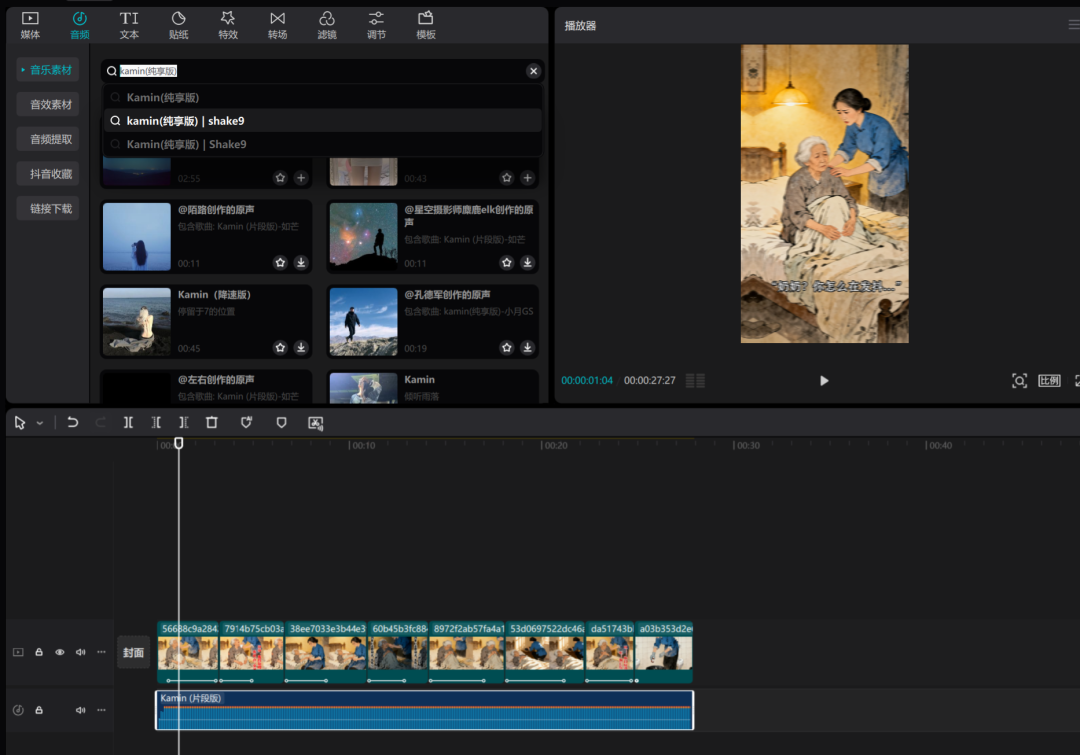The height and width of the screenshot is (755, 1080).
Task: Favorite the @孔德军创作的原声 track
Action: 507,347
